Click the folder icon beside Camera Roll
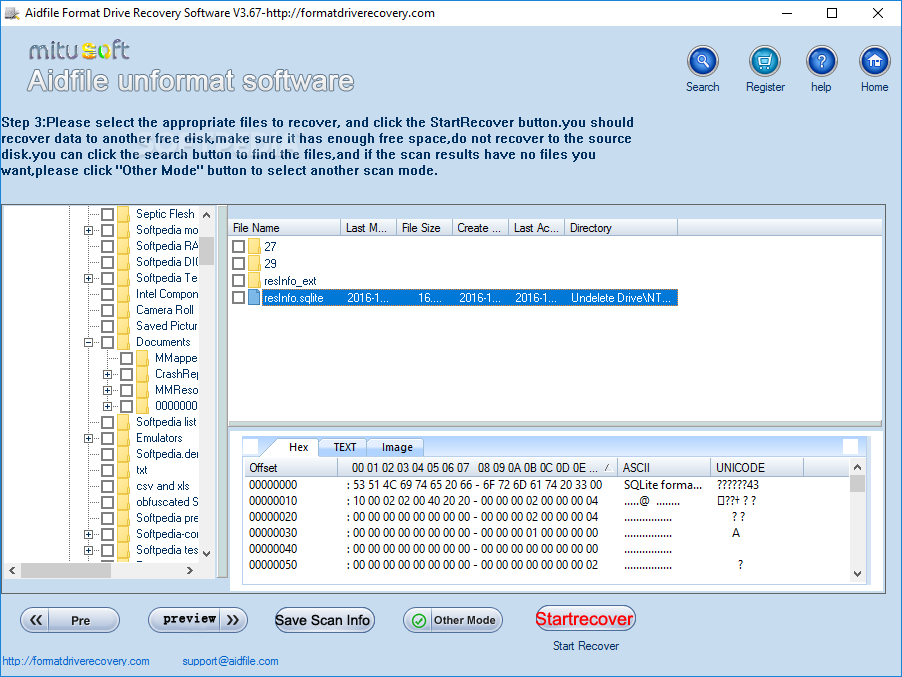This screenshot has width=902, height=677. coord(124,310)
